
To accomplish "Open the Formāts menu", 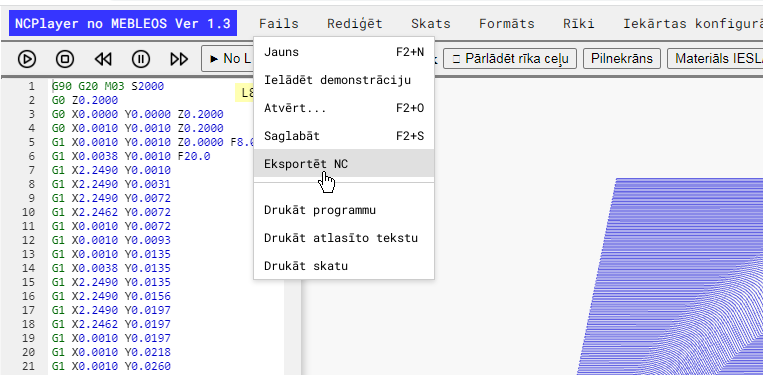I will click(507, 23).
